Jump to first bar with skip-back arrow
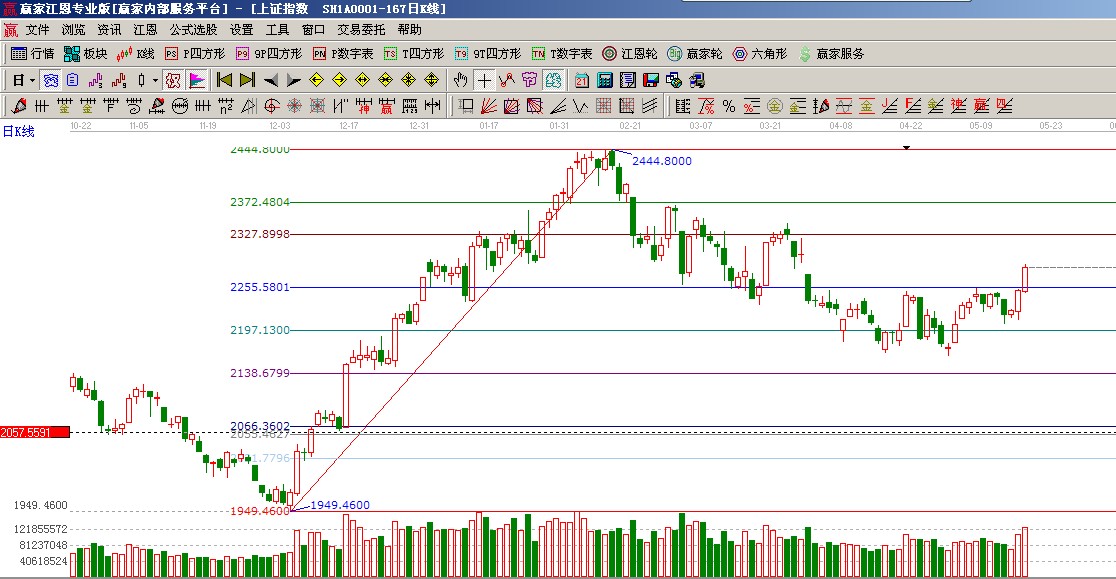Viewport: 1116px width, 579px height. point(224,80)
